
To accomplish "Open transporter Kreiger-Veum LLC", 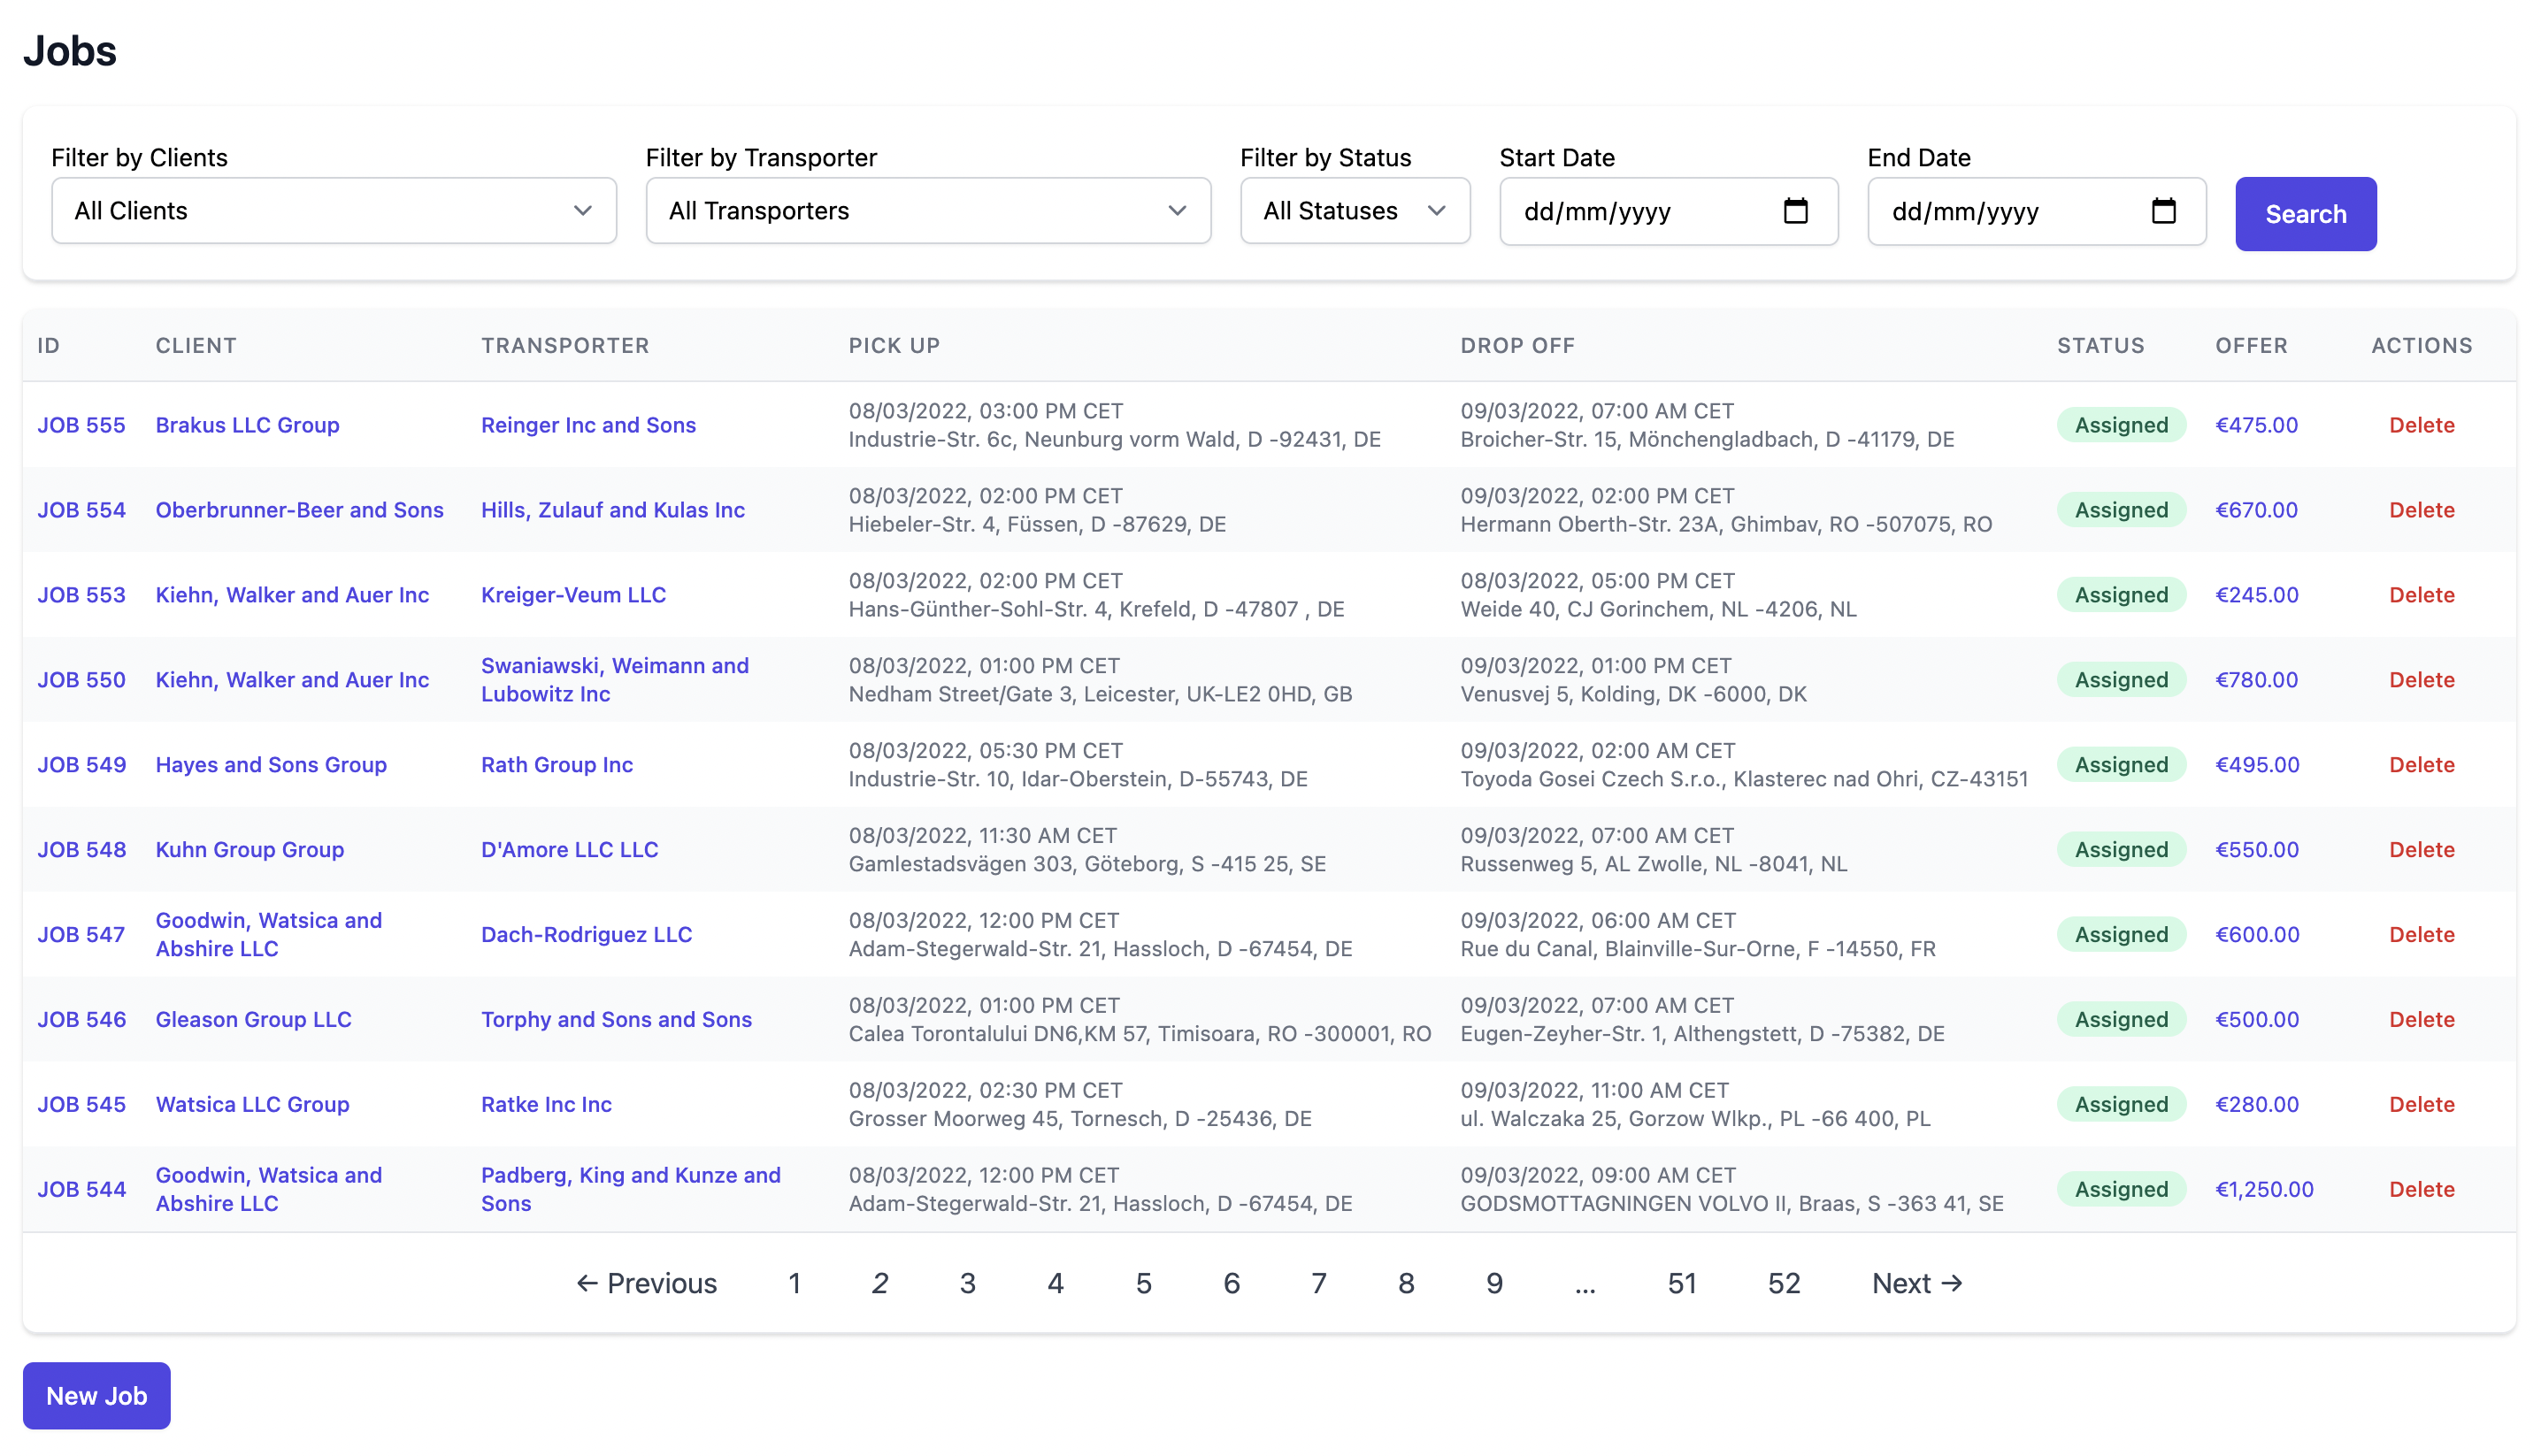I will 573,595.
